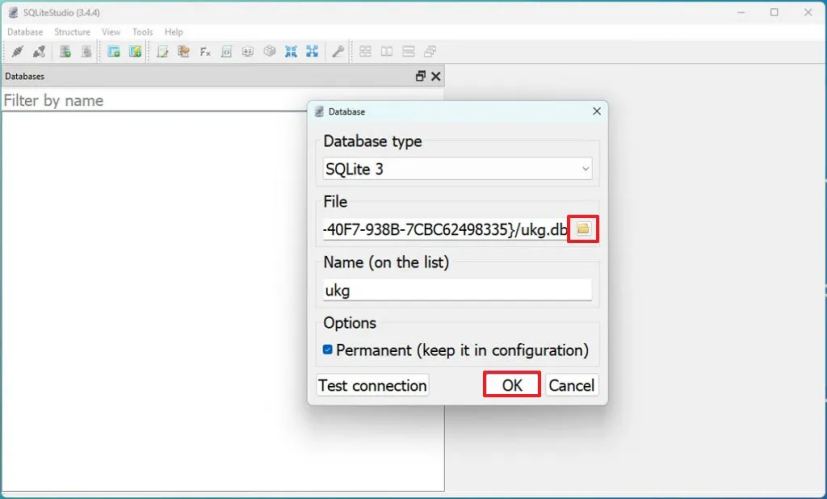The image size is (827, 499).
Task: Click the wrench configuration icon
Action: pyautogui.click(x=338, y=51)
